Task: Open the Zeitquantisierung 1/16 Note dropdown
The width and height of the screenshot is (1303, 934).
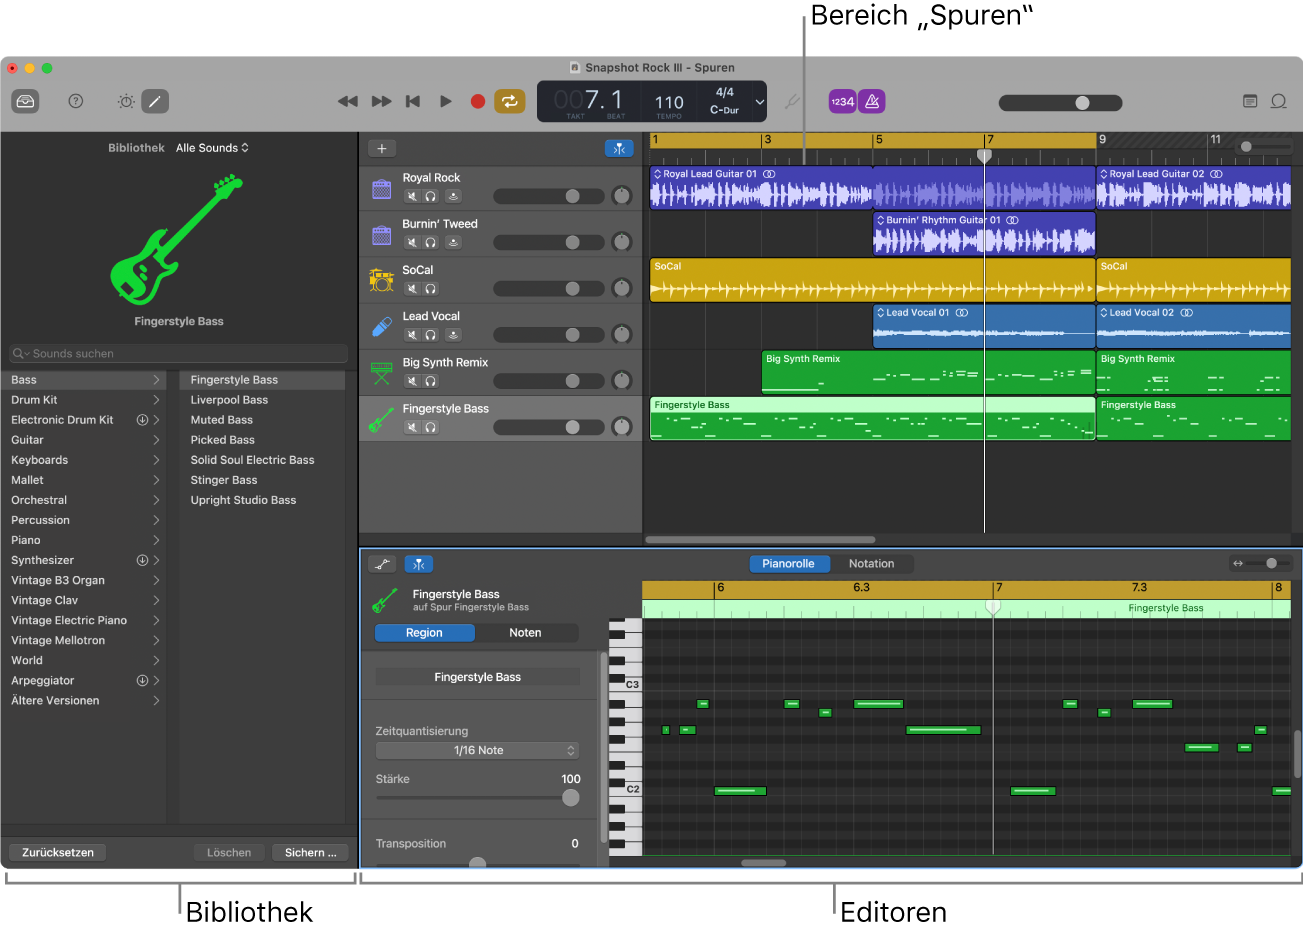Action: tap(477, 750)
